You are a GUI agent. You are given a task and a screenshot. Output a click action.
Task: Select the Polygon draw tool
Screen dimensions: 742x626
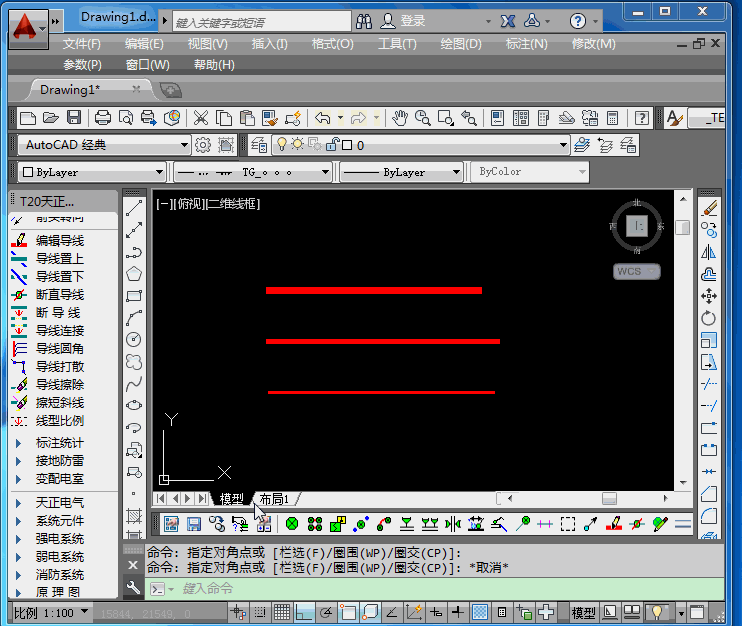(134, 273)
